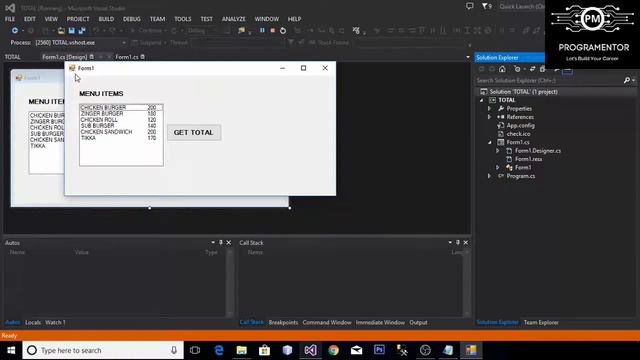640x360 pixels.
Task: Click the Save All icon in toolbar
Action: pos(82,31)
